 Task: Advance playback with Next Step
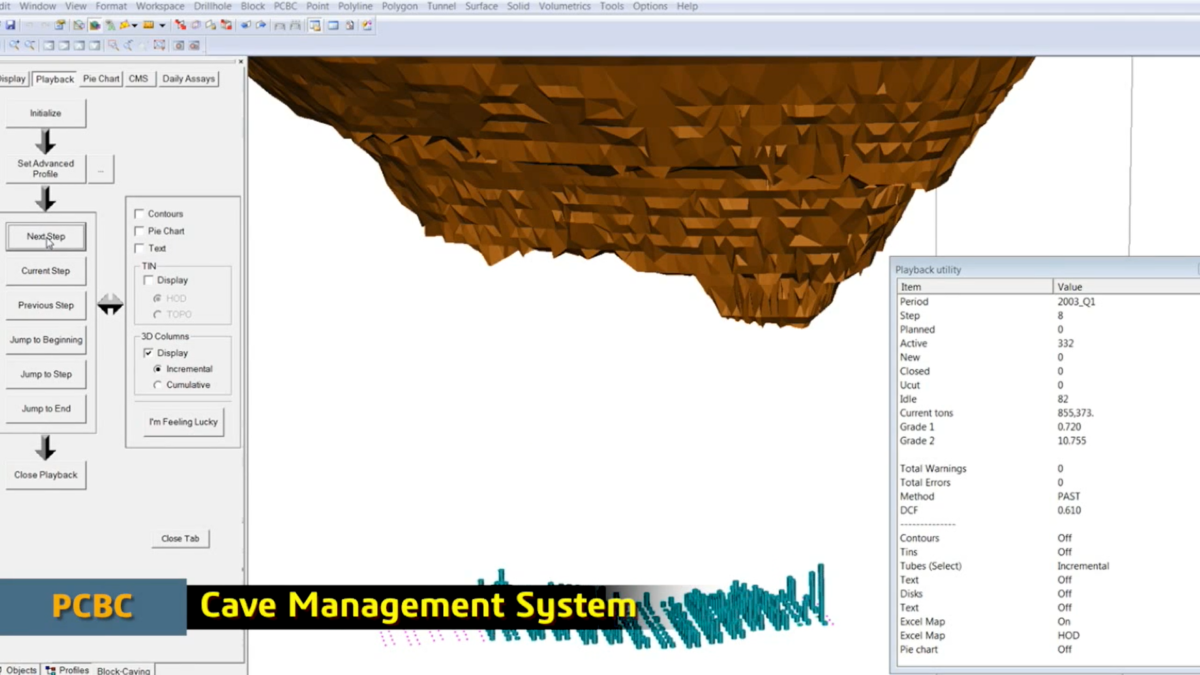(x=46, y=237)
